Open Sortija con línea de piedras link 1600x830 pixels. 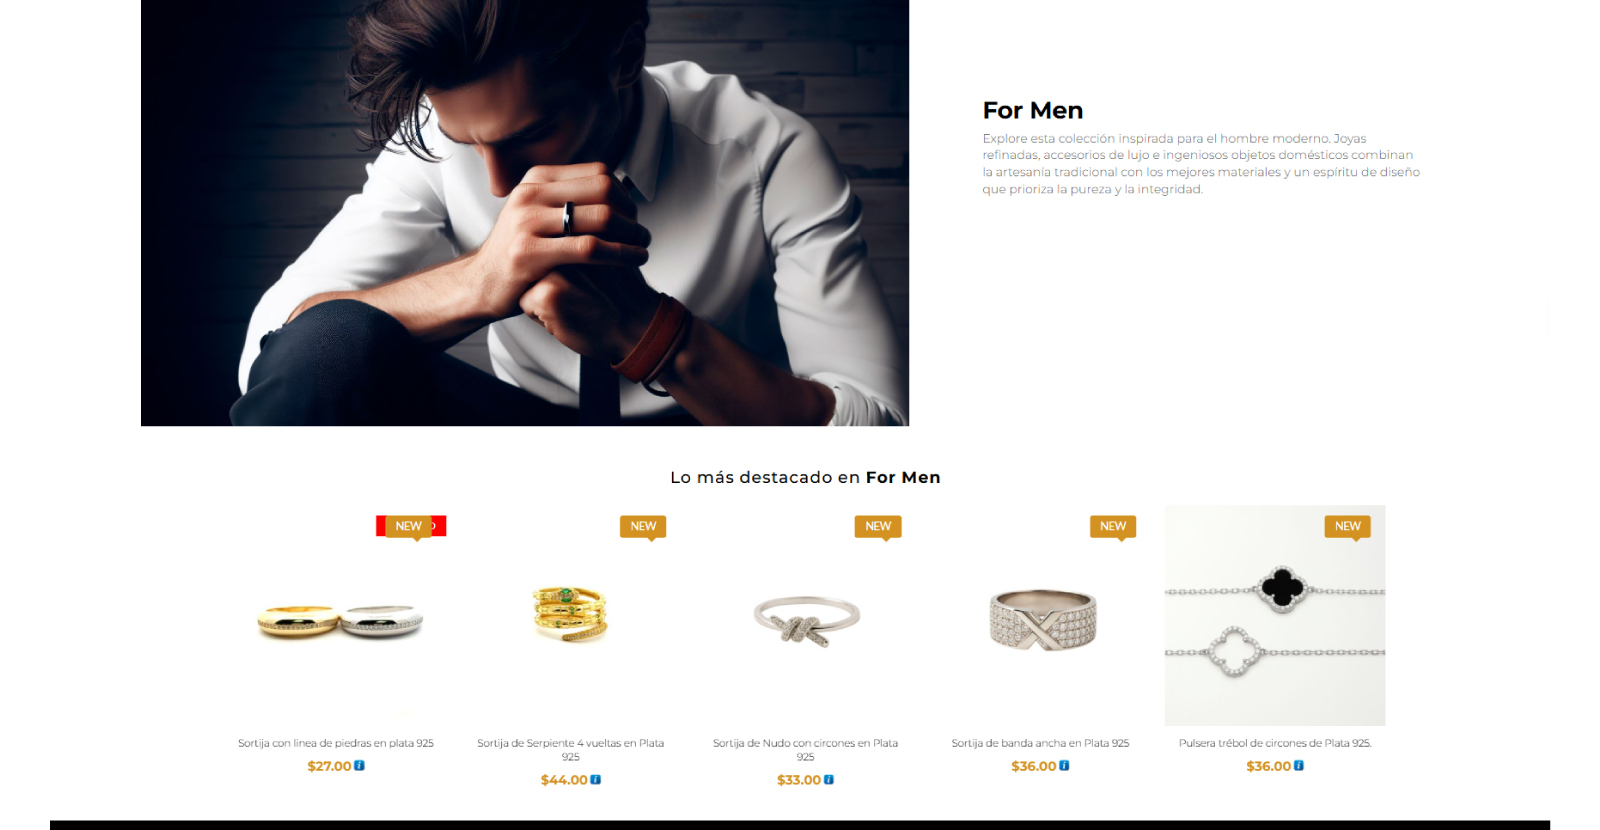tap(336, 743)
